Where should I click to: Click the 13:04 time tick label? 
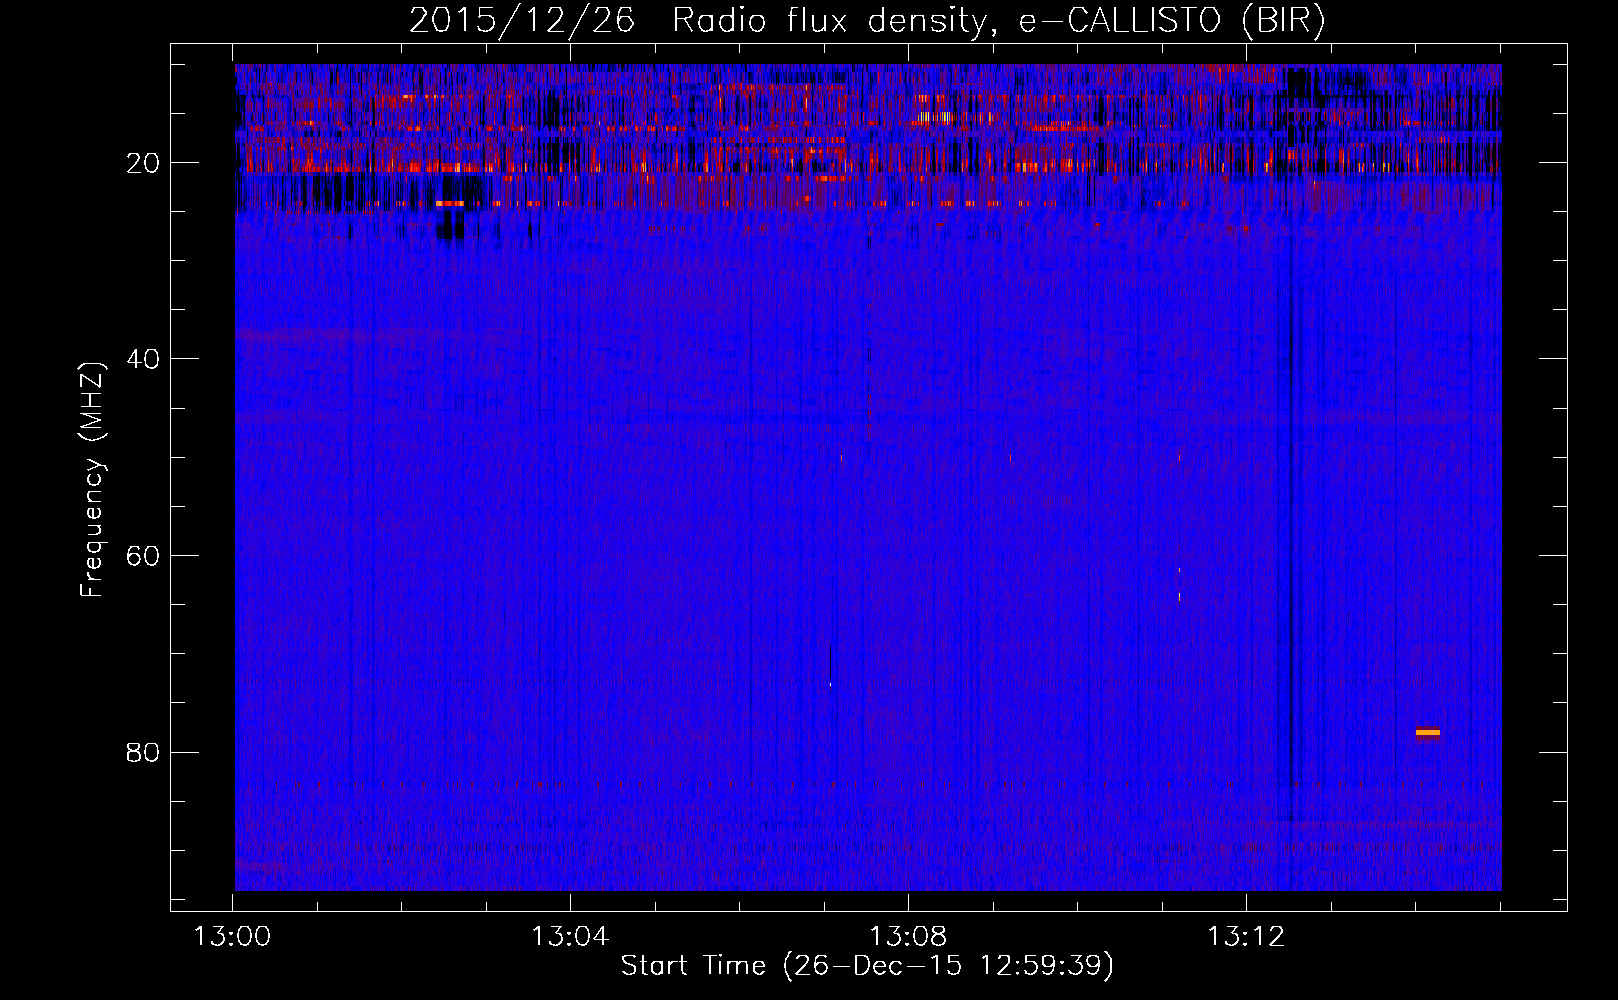570,937
